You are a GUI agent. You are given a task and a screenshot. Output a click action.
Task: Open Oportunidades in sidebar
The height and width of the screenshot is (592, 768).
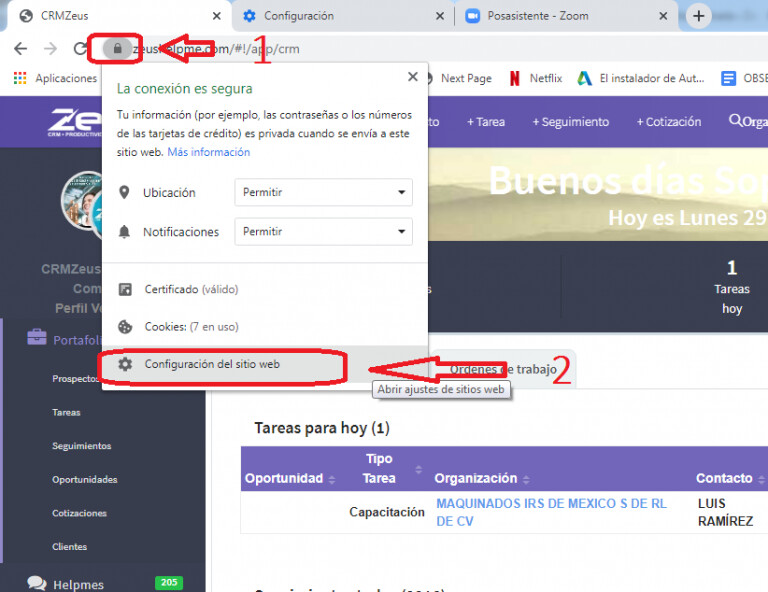tap(85, 479)
